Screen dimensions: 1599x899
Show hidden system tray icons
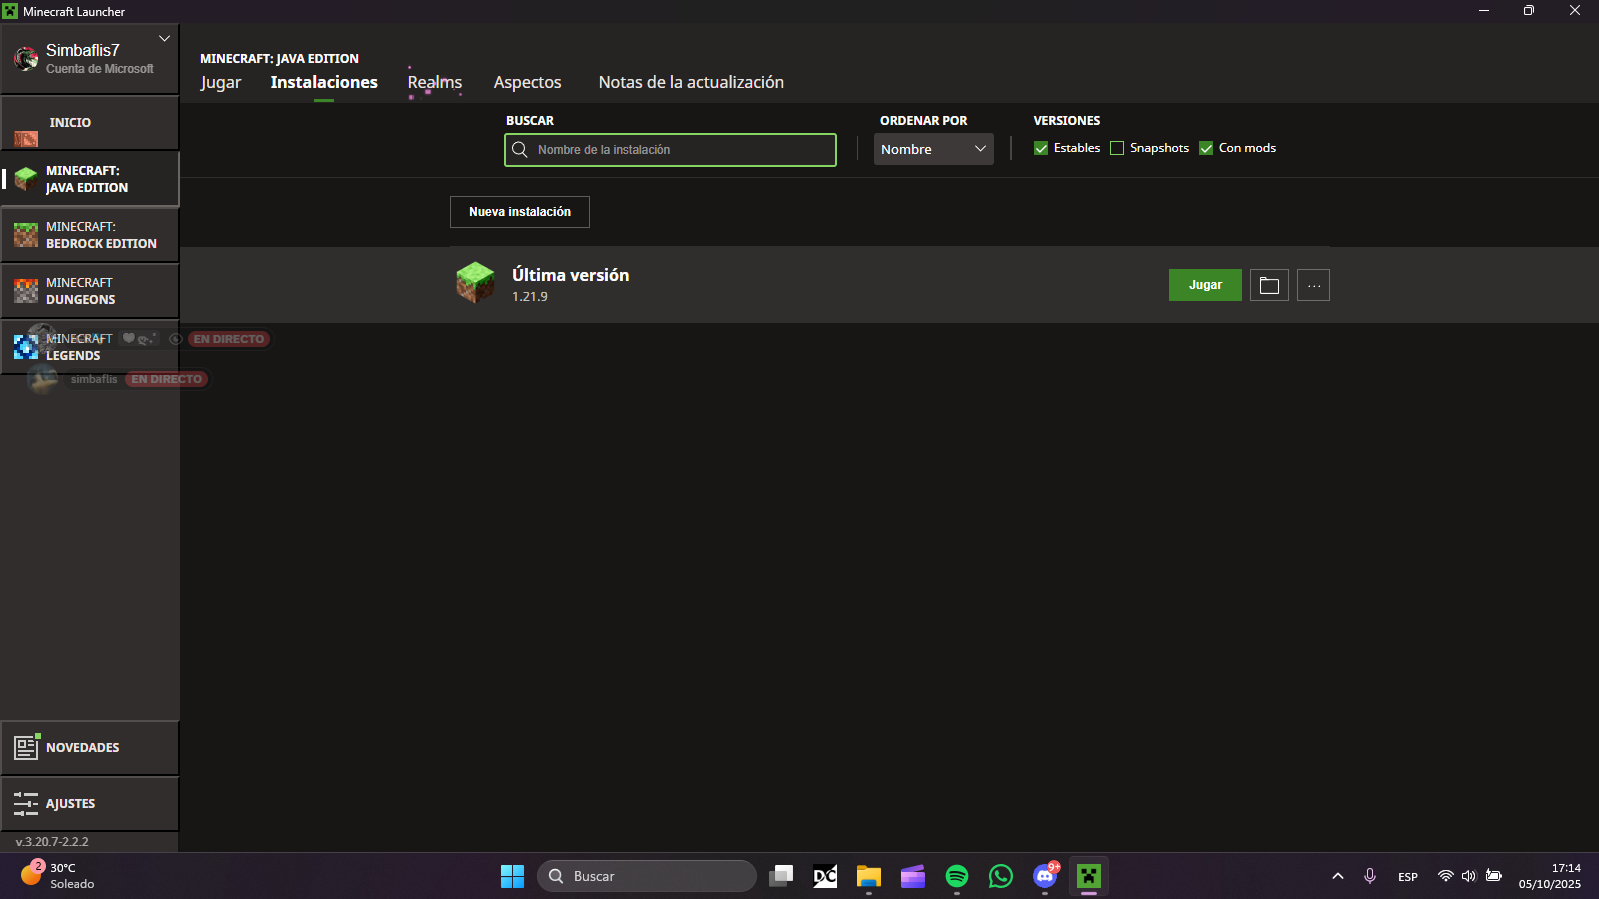coord(1338,876)
